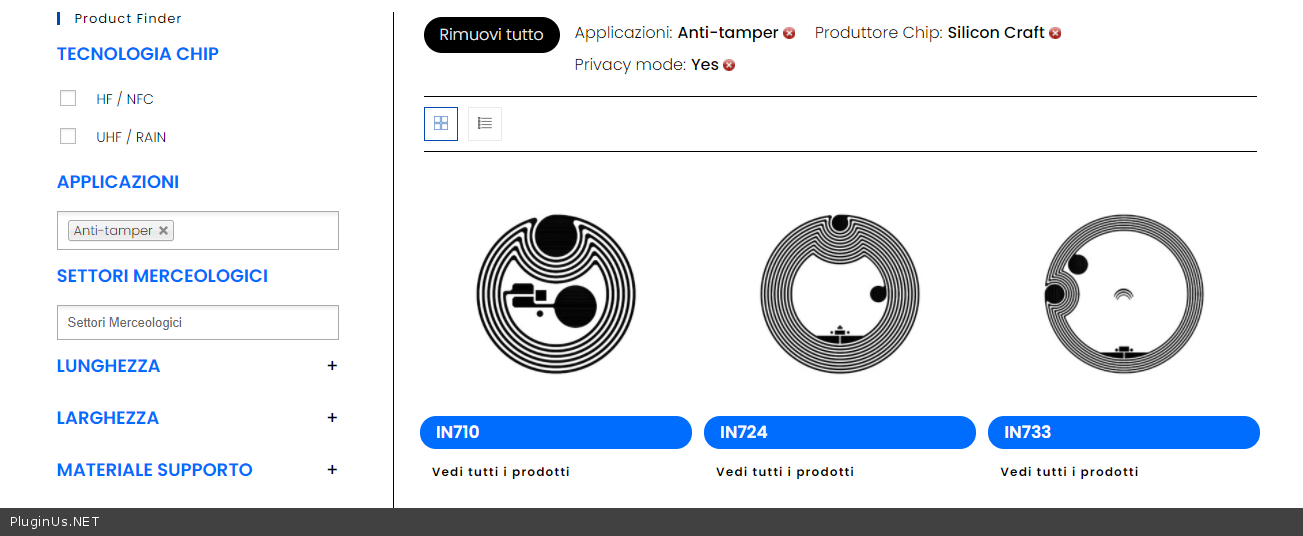The width and height of the screenshot is (1303, 536).
Task: Click Vedi tutti i prodotti under IN710
Action: tap(501, 472)
